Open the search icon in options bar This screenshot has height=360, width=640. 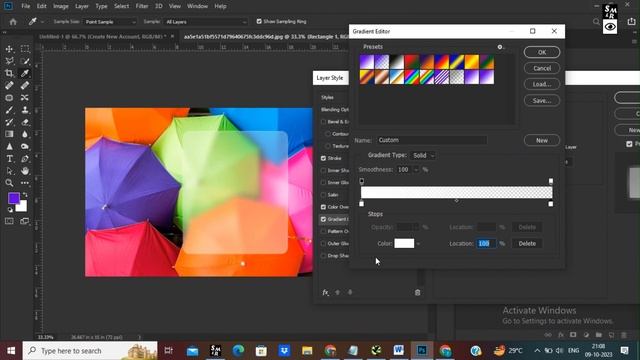(596, 22)
